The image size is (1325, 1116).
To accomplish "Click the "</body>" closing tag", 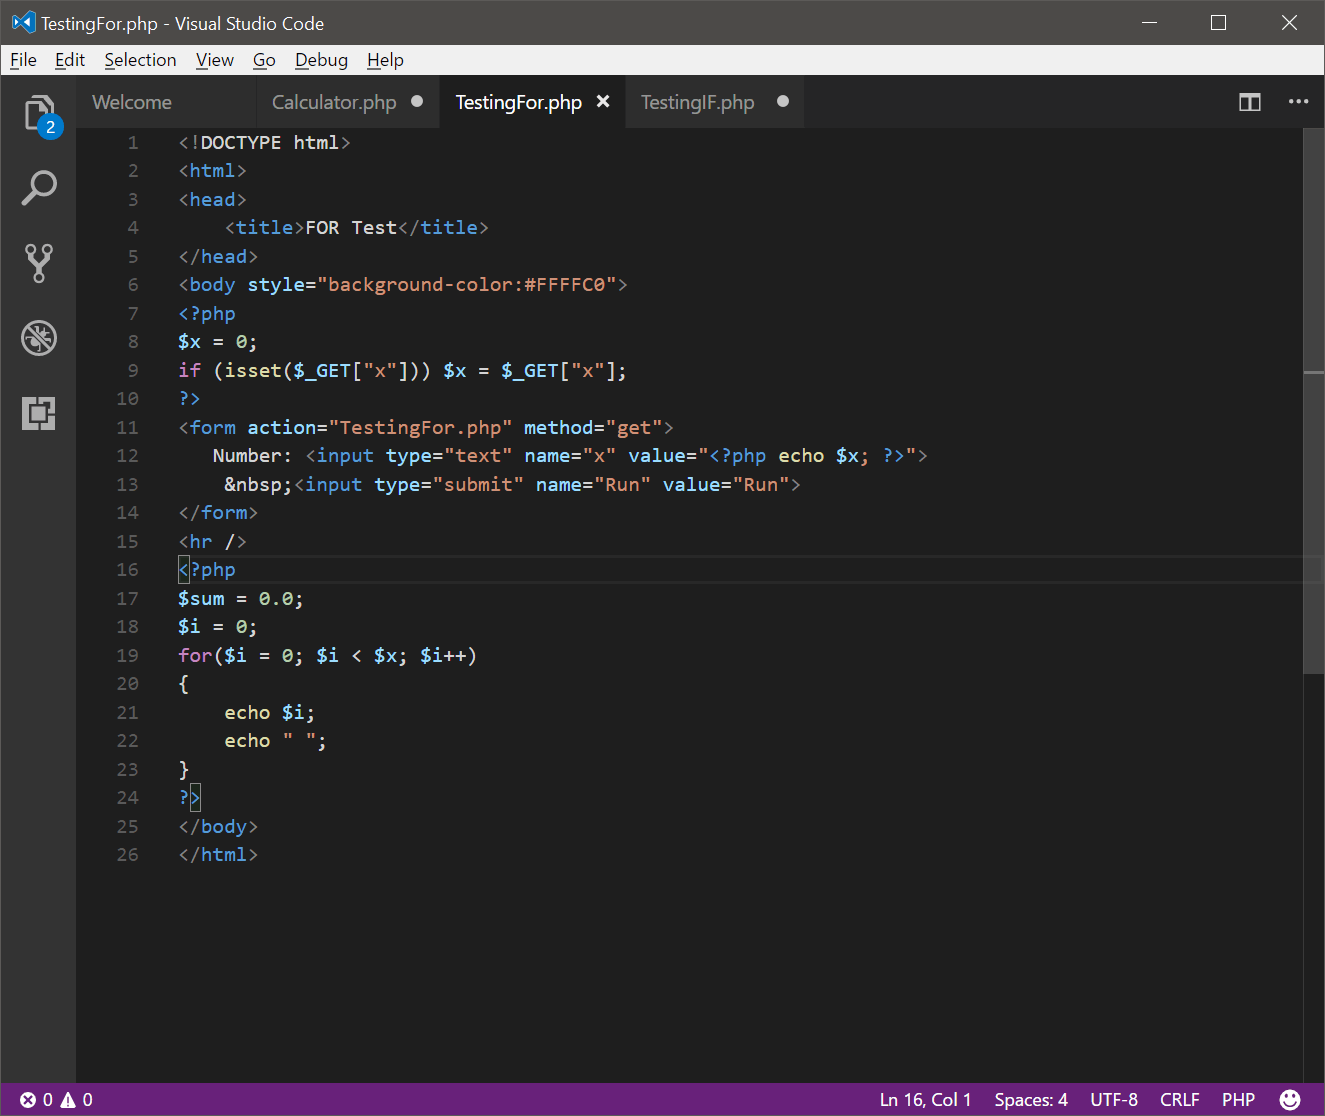I will 218,827.
